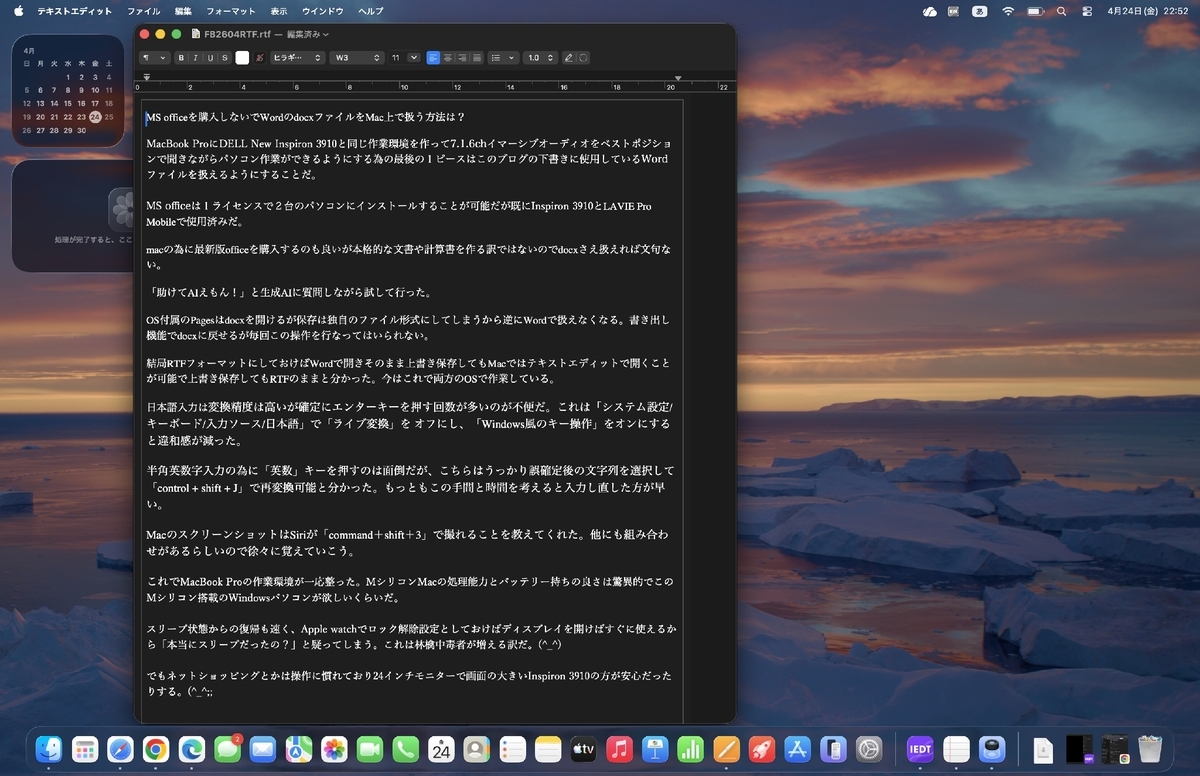Image resolution: width=1200 pixels, height=776 pixels.
Task: Align text left
Action: tap(433, 58)
